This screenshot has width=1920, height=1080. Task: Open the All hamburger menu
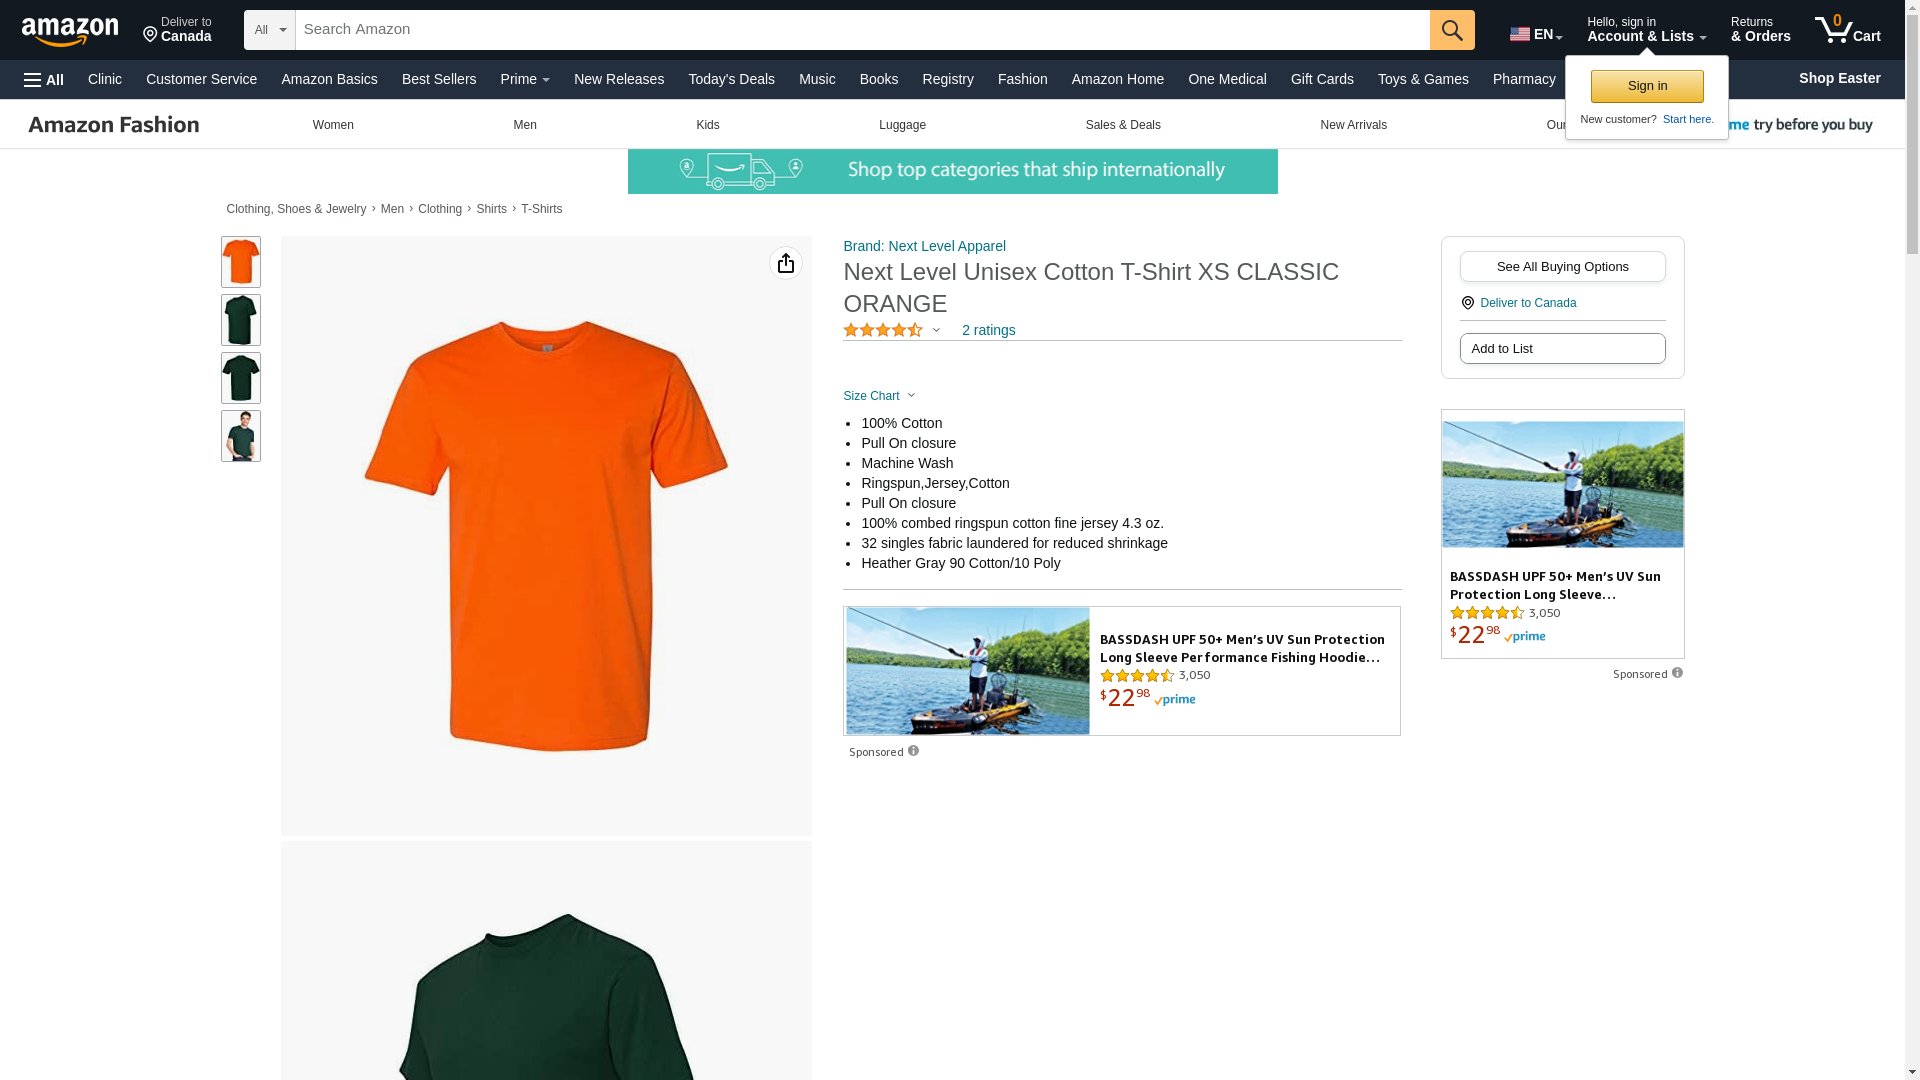[x=44, y=80]
